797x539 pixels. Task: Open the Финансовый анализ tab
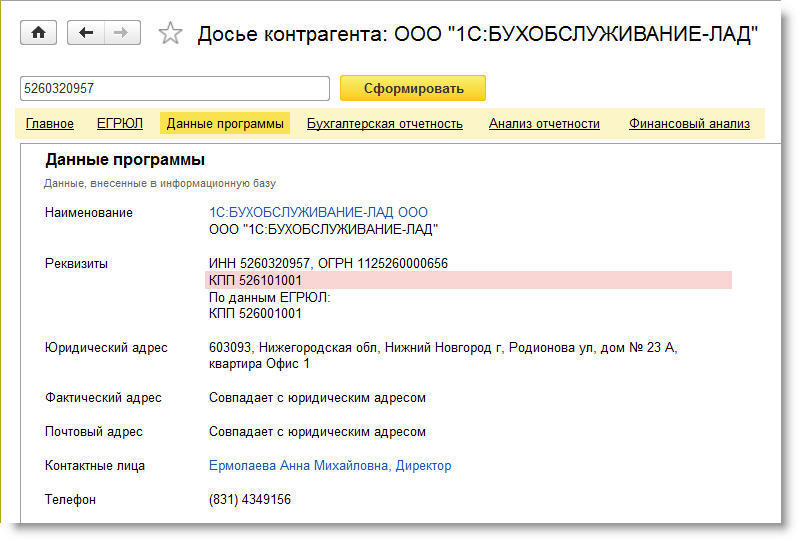pyautogui.click(x=689, y=124)
